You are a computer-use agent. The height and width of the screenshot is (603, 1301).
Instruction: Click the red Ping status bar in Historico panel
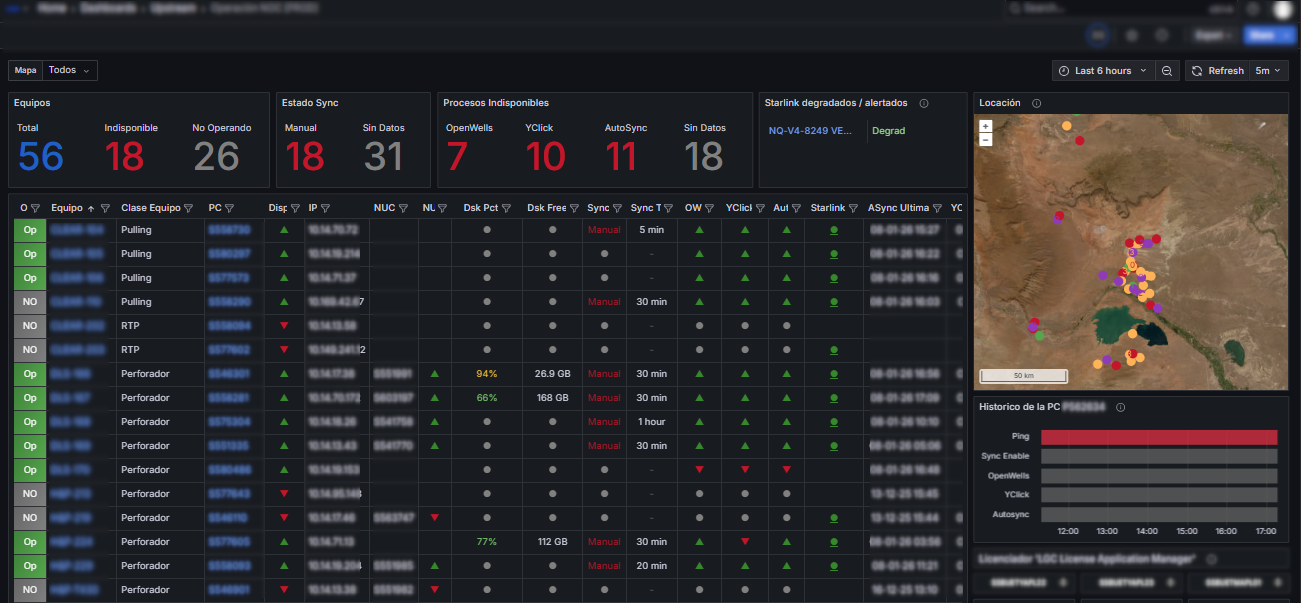(x=1160, y=436)
